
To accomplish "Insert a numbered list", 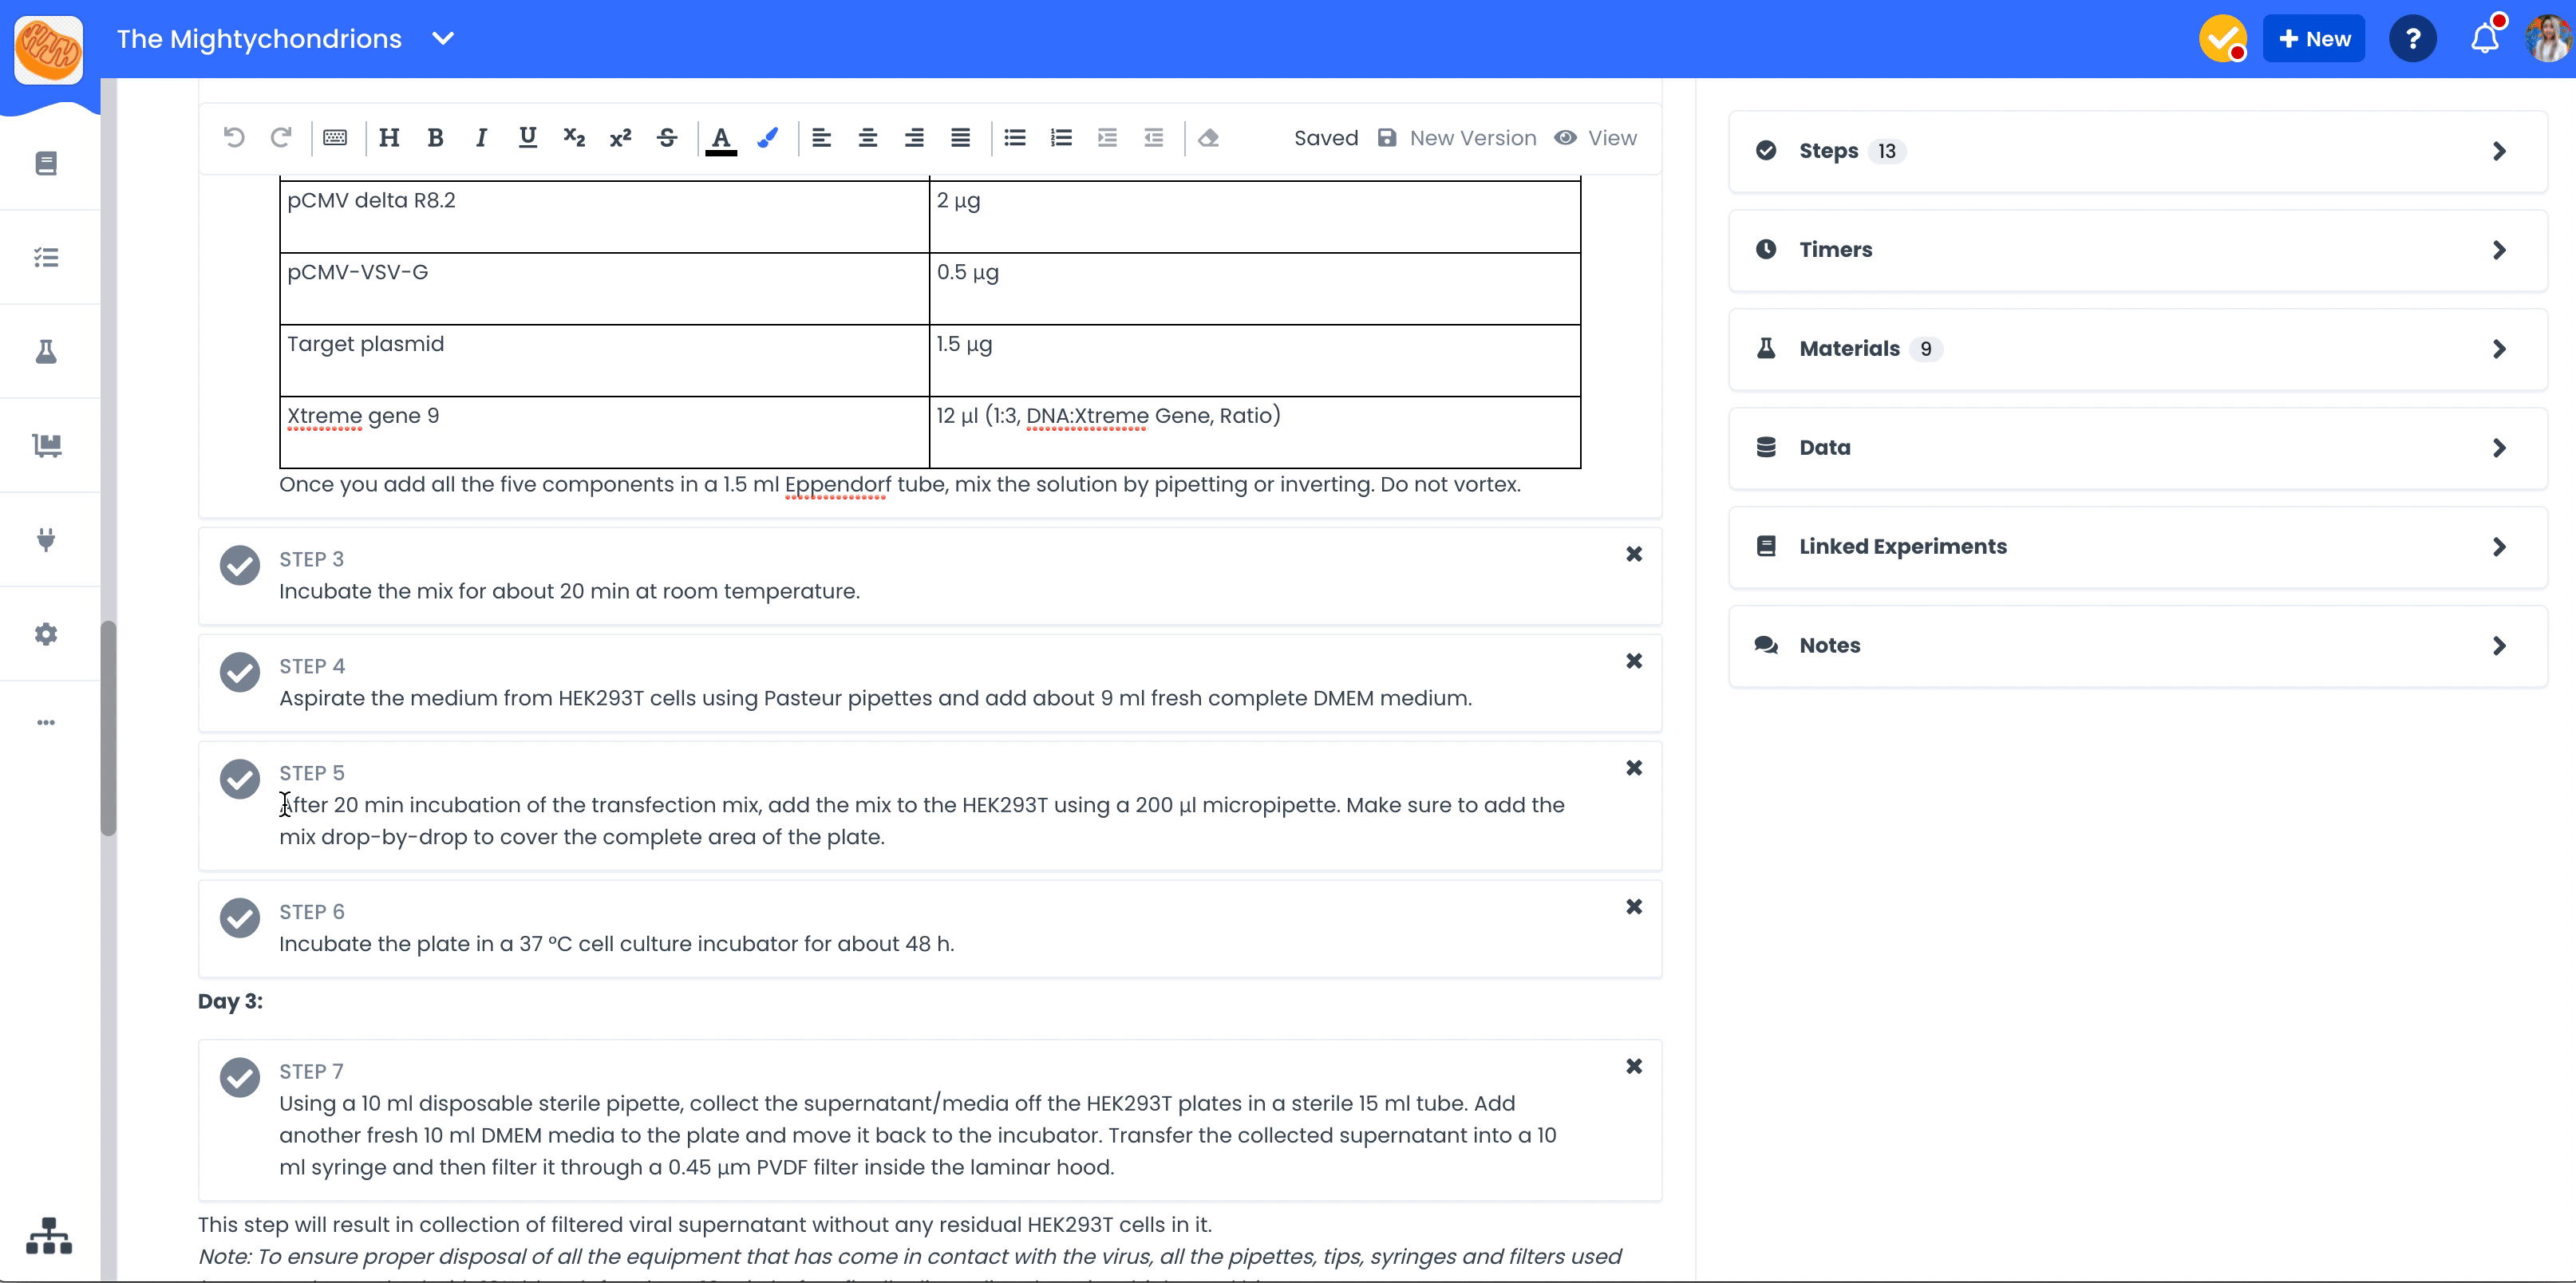I will (1061, 138).
